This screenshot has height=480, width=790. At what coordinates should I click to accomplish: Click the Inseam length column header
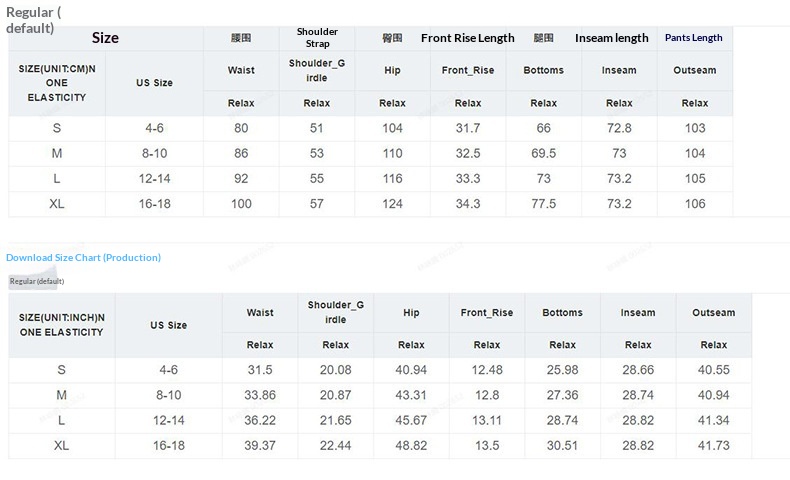point(612,38)
